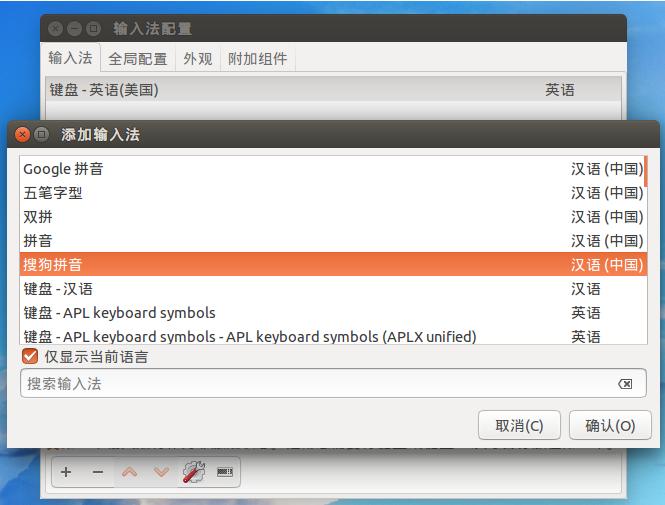This screenshot has width=665, height=505.
Task: Close the 添加输入法 dialog
Action: pos(22,135)
